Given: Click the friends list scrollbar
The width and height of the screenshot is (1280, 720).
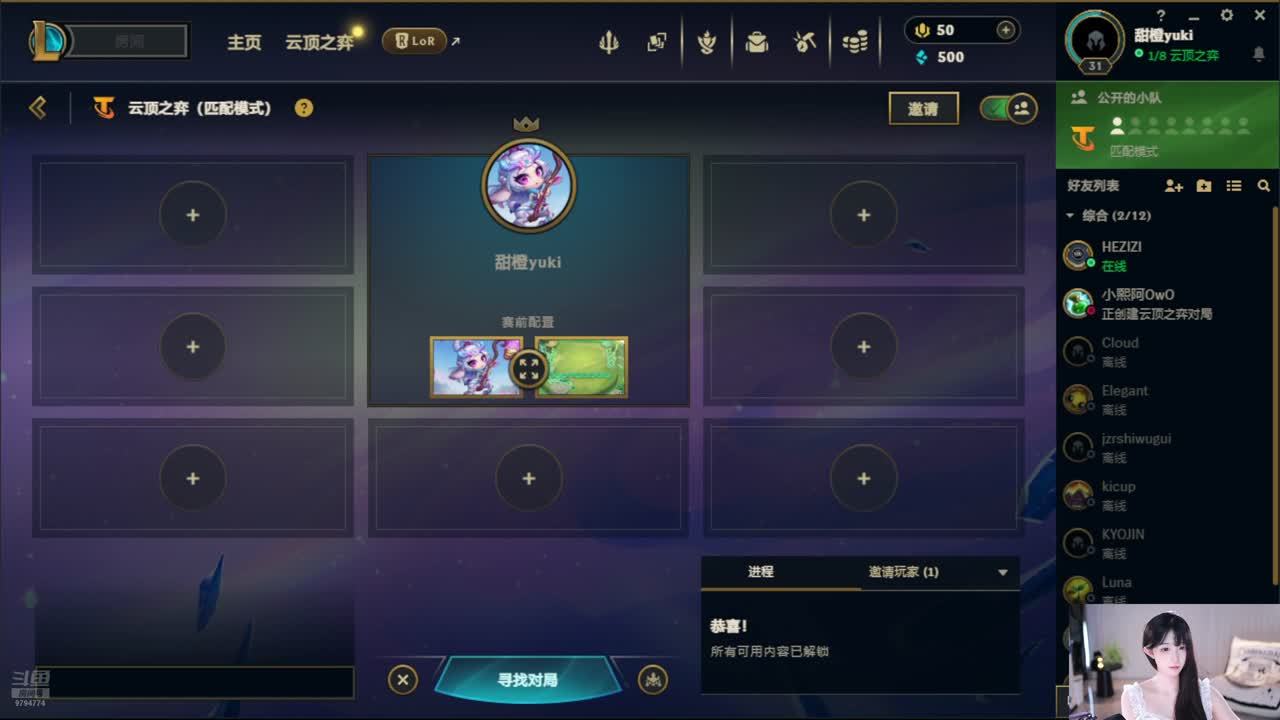Looking at the screenshot, I should 1274,395.
